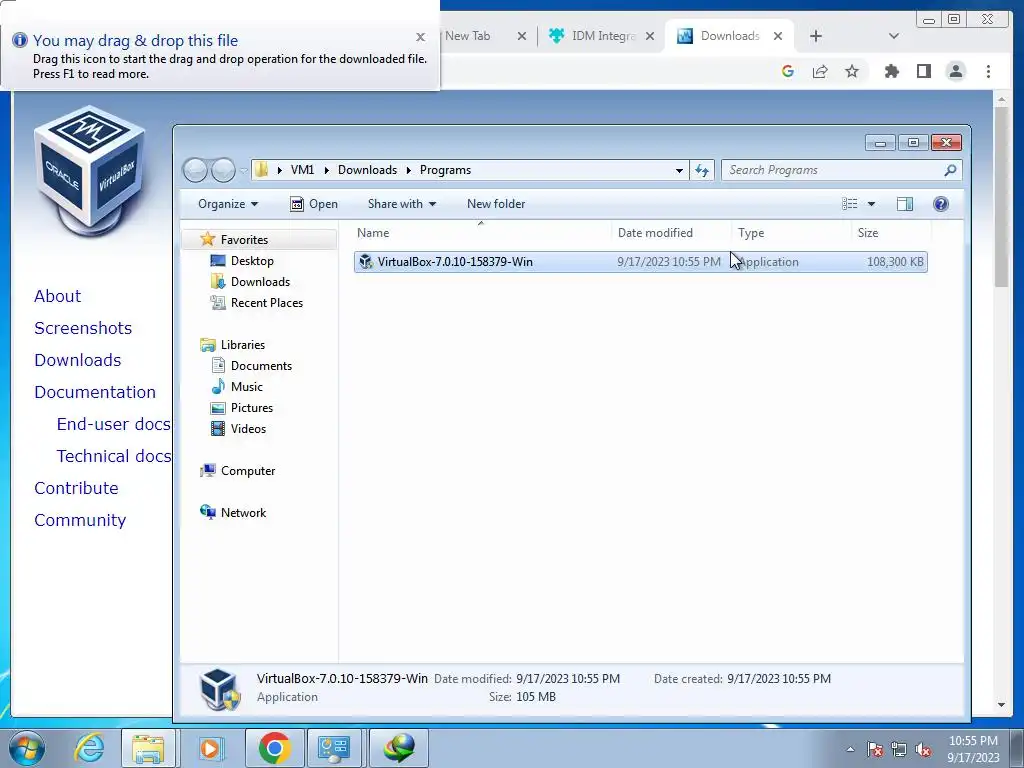Open the address bar history dropdown arrow
The width and height of the screenshot is (1024, 768).
(x=679, y=170)
